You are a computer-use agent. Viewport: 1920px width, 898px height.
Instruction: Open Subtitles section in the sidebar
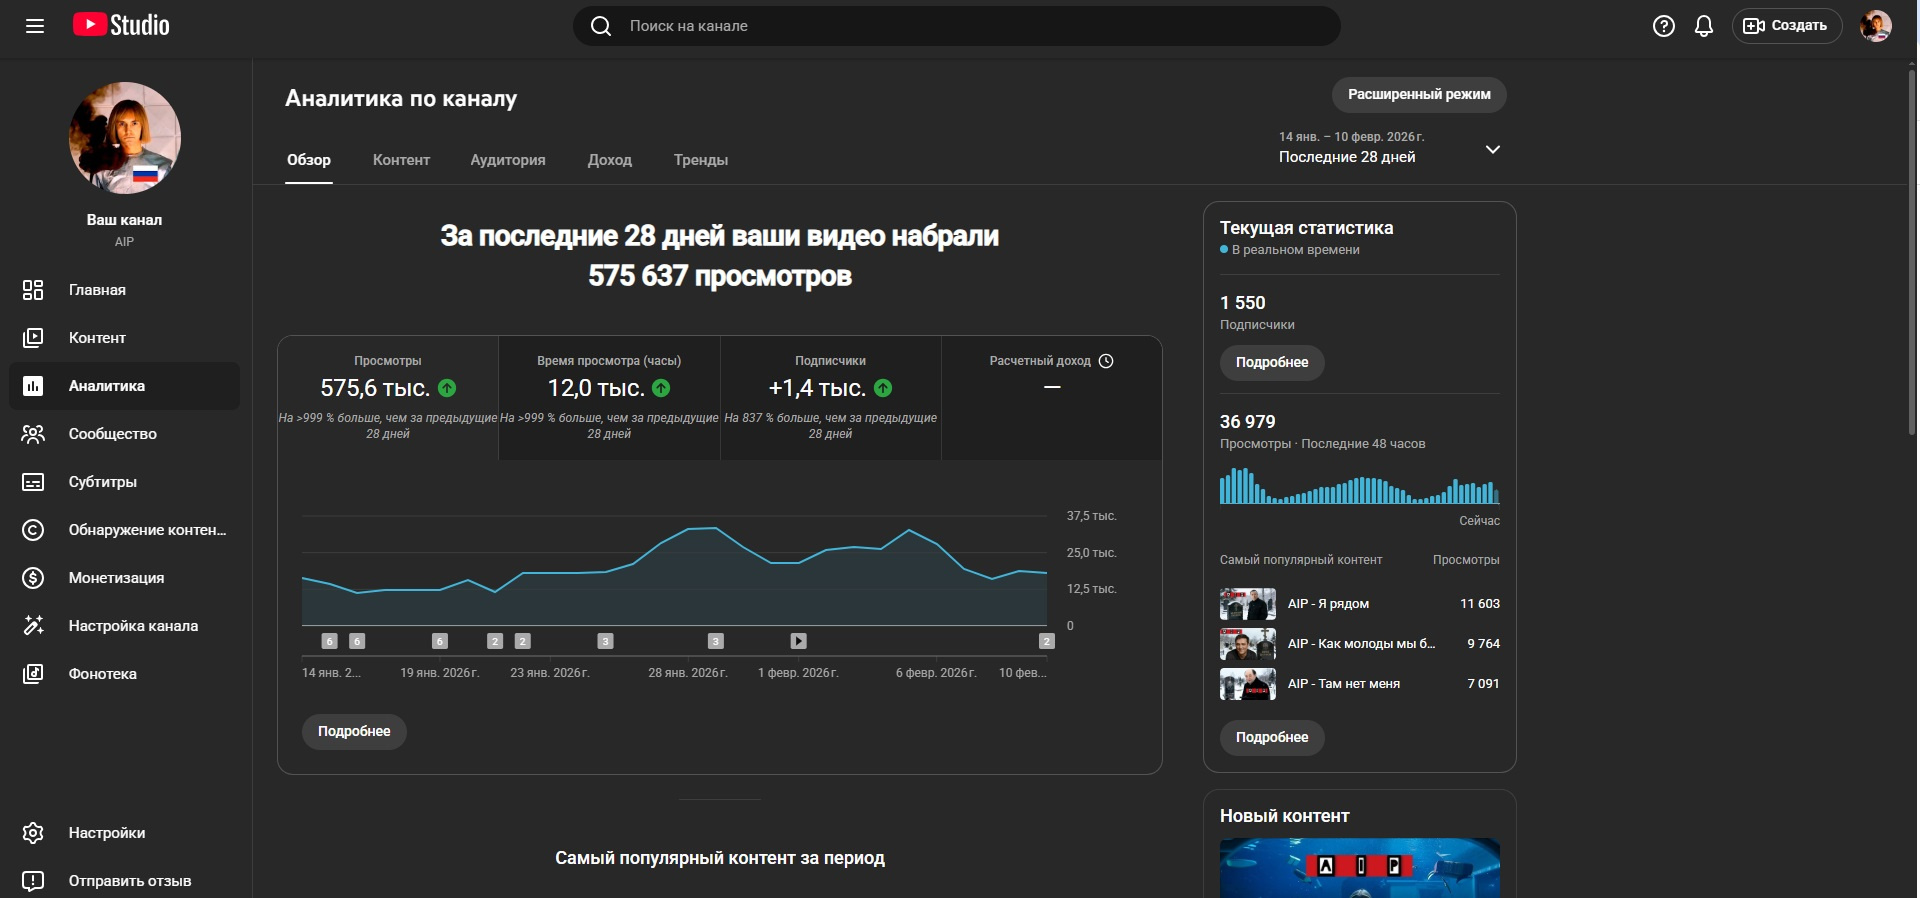(102, 482)
